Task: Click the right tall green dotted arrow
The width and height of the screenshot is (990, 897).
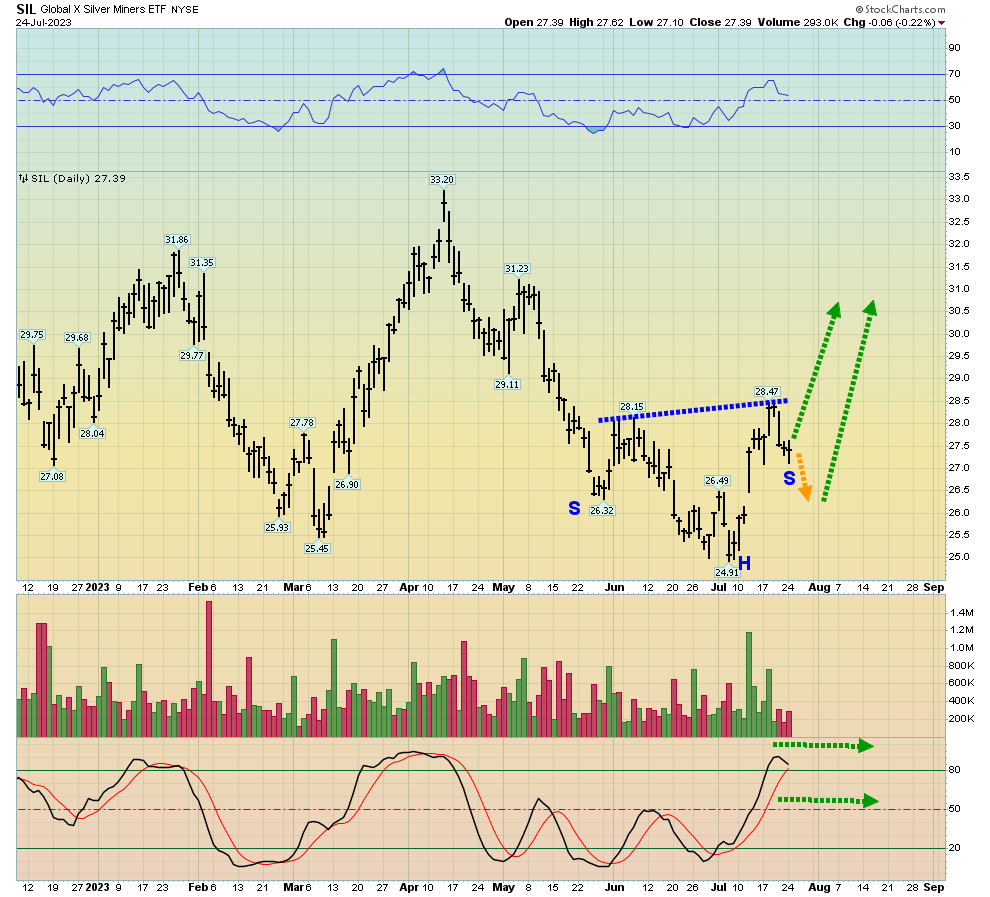Action: [849, 401]
